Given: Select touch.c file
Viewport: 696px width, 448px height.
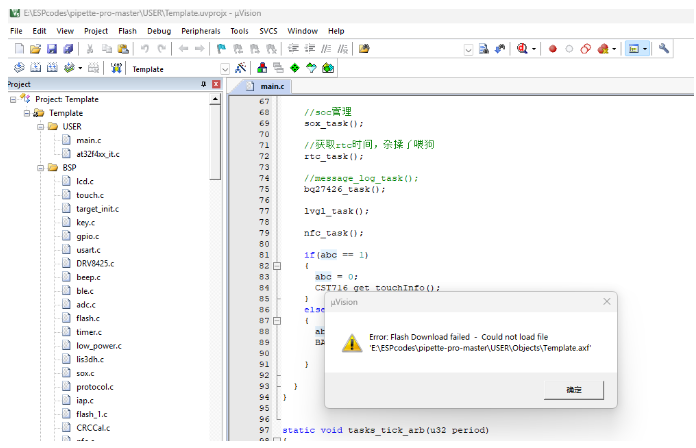Looking at the screenshot, I should coord(90,195).
